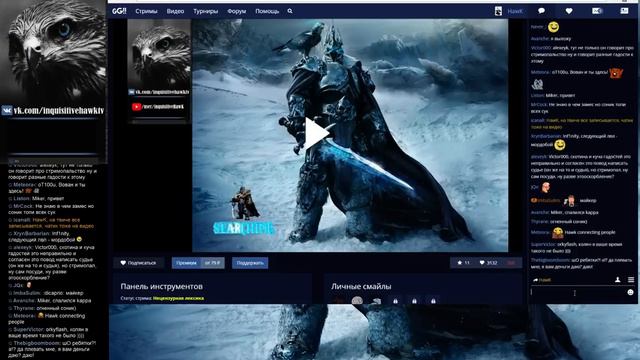Screen dimensions: 640x360
Task: Click the Поддержать button
Action: pos(250,263)
